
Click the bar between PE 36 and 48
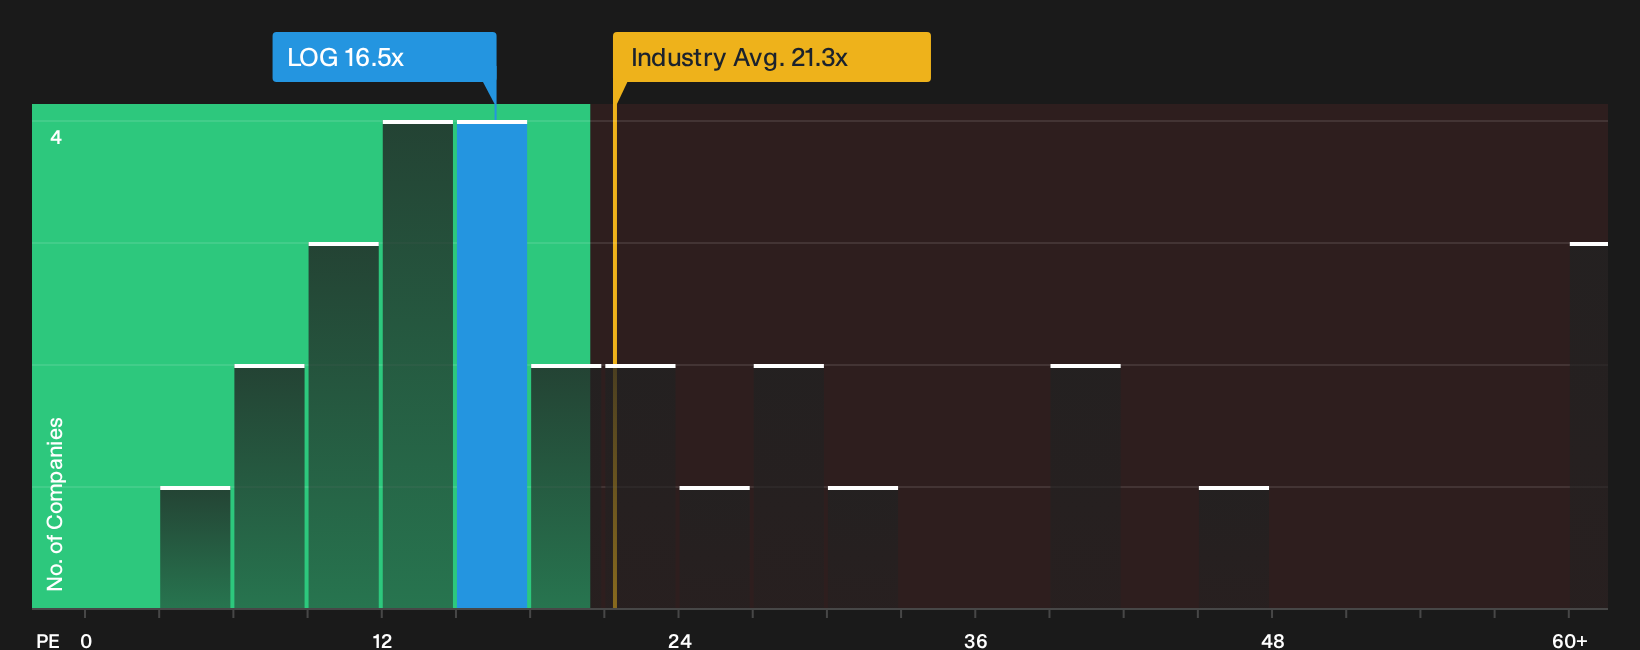1086,486
